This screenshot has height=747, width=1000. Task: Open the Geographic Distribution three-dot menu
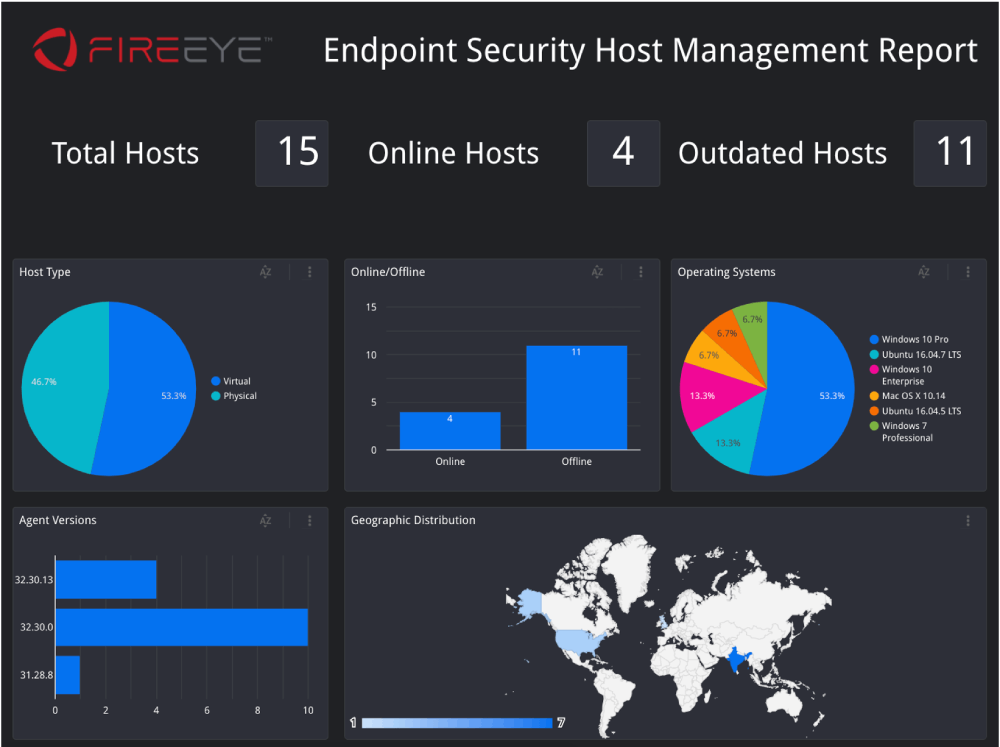(x=968, y=521)
